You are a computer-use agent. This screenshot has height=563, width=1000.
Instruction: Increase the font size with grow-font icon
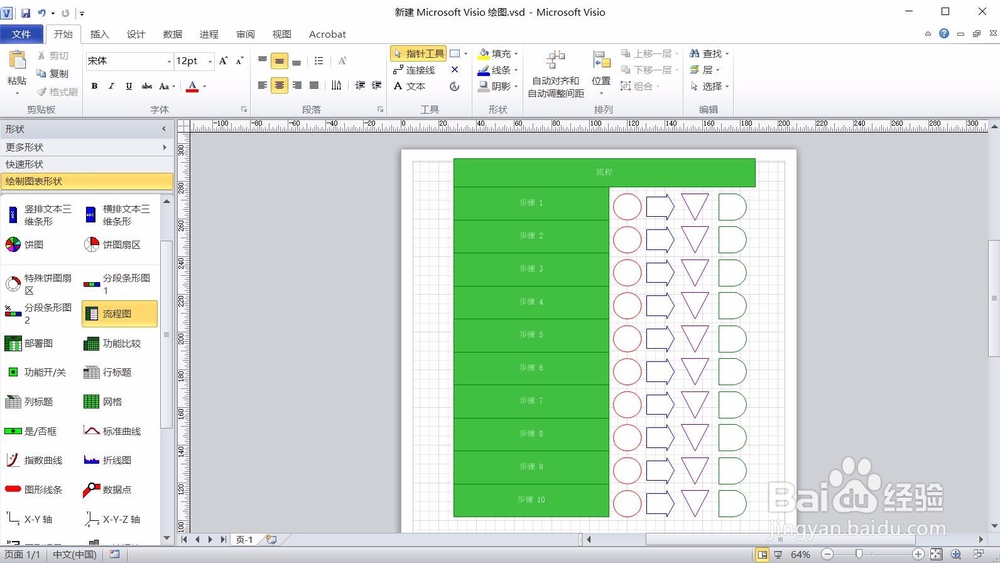pos(223,61)
